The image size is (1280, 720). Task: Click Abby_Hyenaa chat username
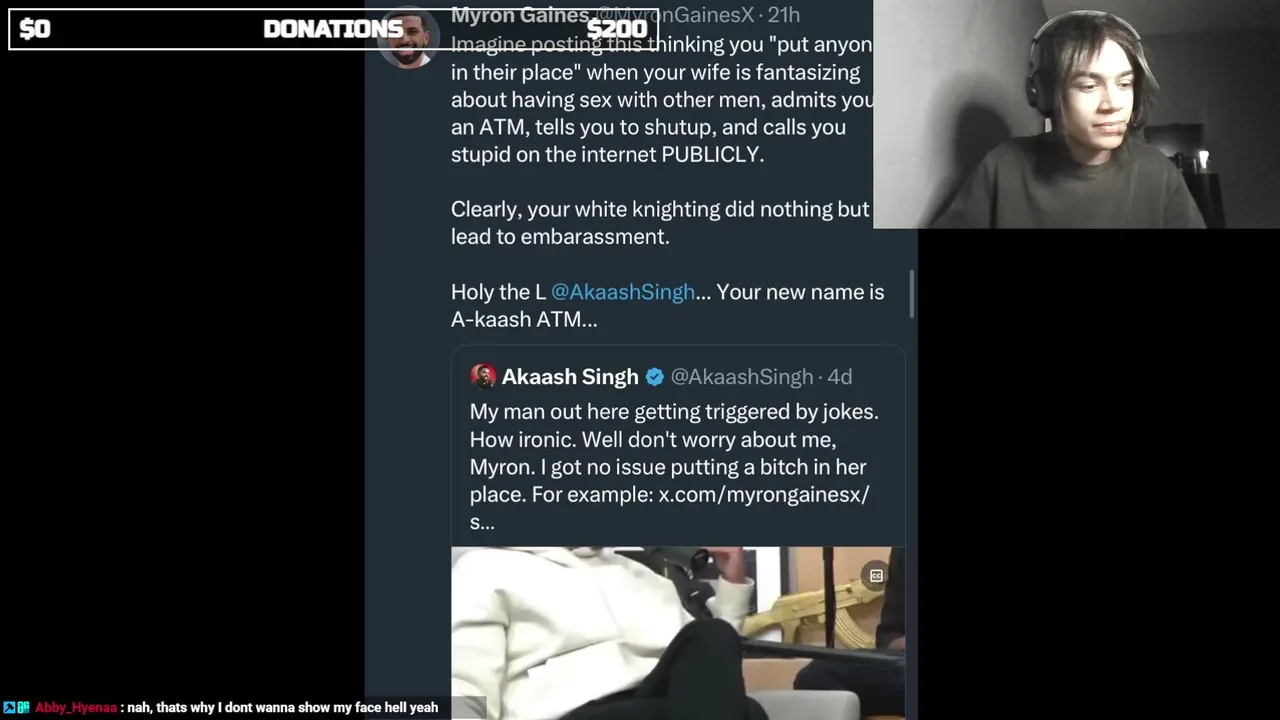(x=76, y=707)
